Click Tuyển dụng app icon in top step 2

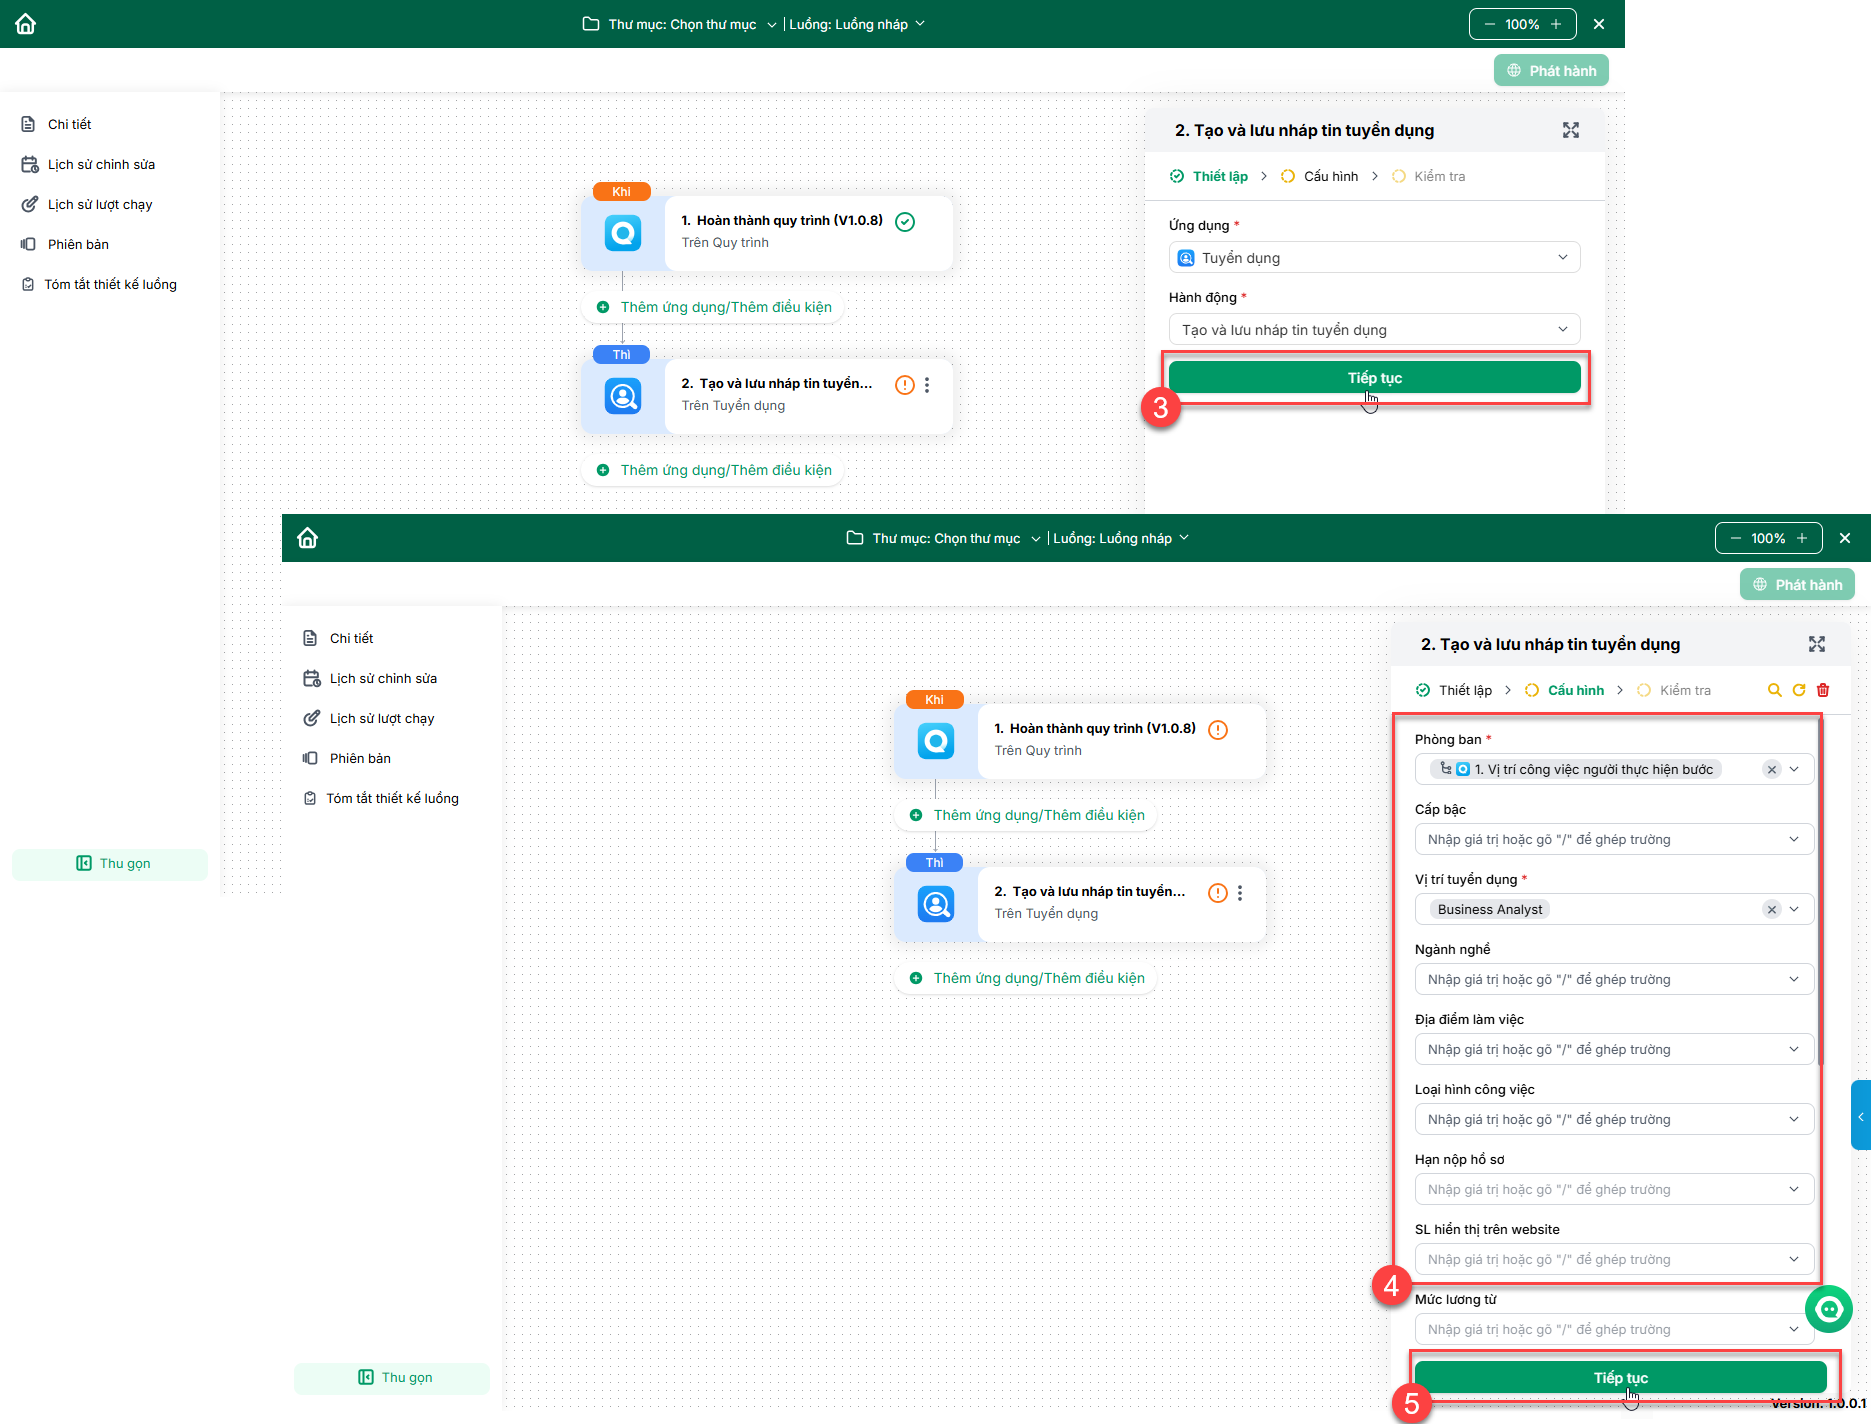click(x=623, y=397)
